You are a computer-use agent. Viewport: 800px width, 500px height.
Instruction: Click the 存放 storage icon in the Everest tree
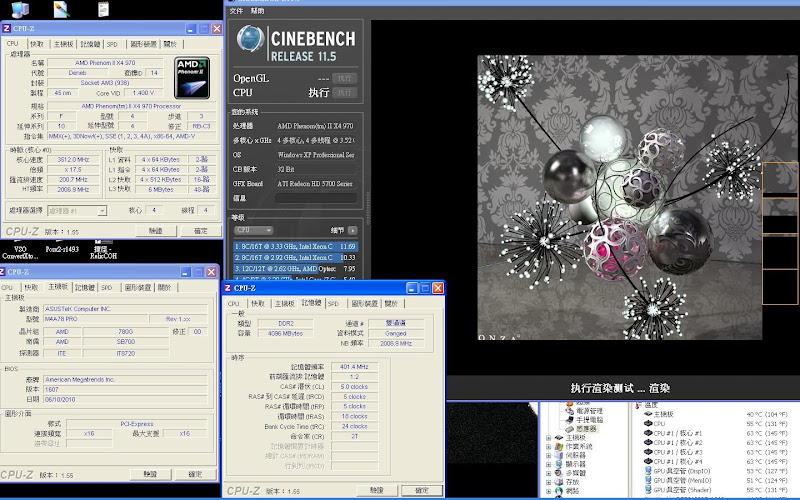tap(559, 482)
